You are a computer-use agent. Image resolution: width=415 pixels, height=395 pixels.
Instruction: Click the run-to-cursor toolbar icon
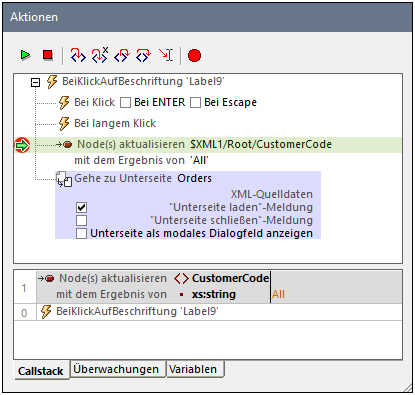point(166,55)
